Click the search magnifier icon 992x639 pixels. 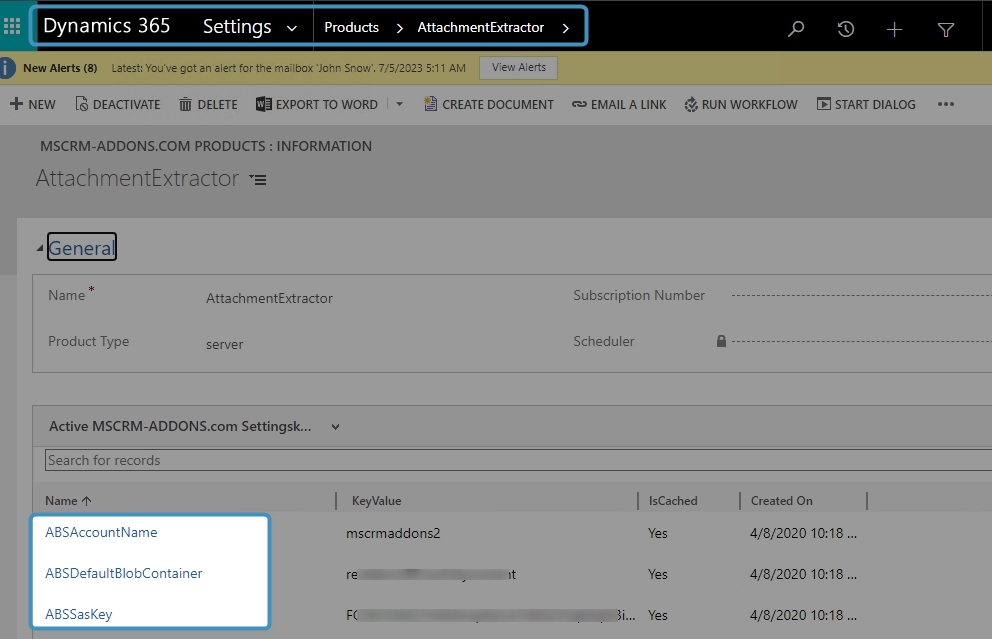click(796, 28)
